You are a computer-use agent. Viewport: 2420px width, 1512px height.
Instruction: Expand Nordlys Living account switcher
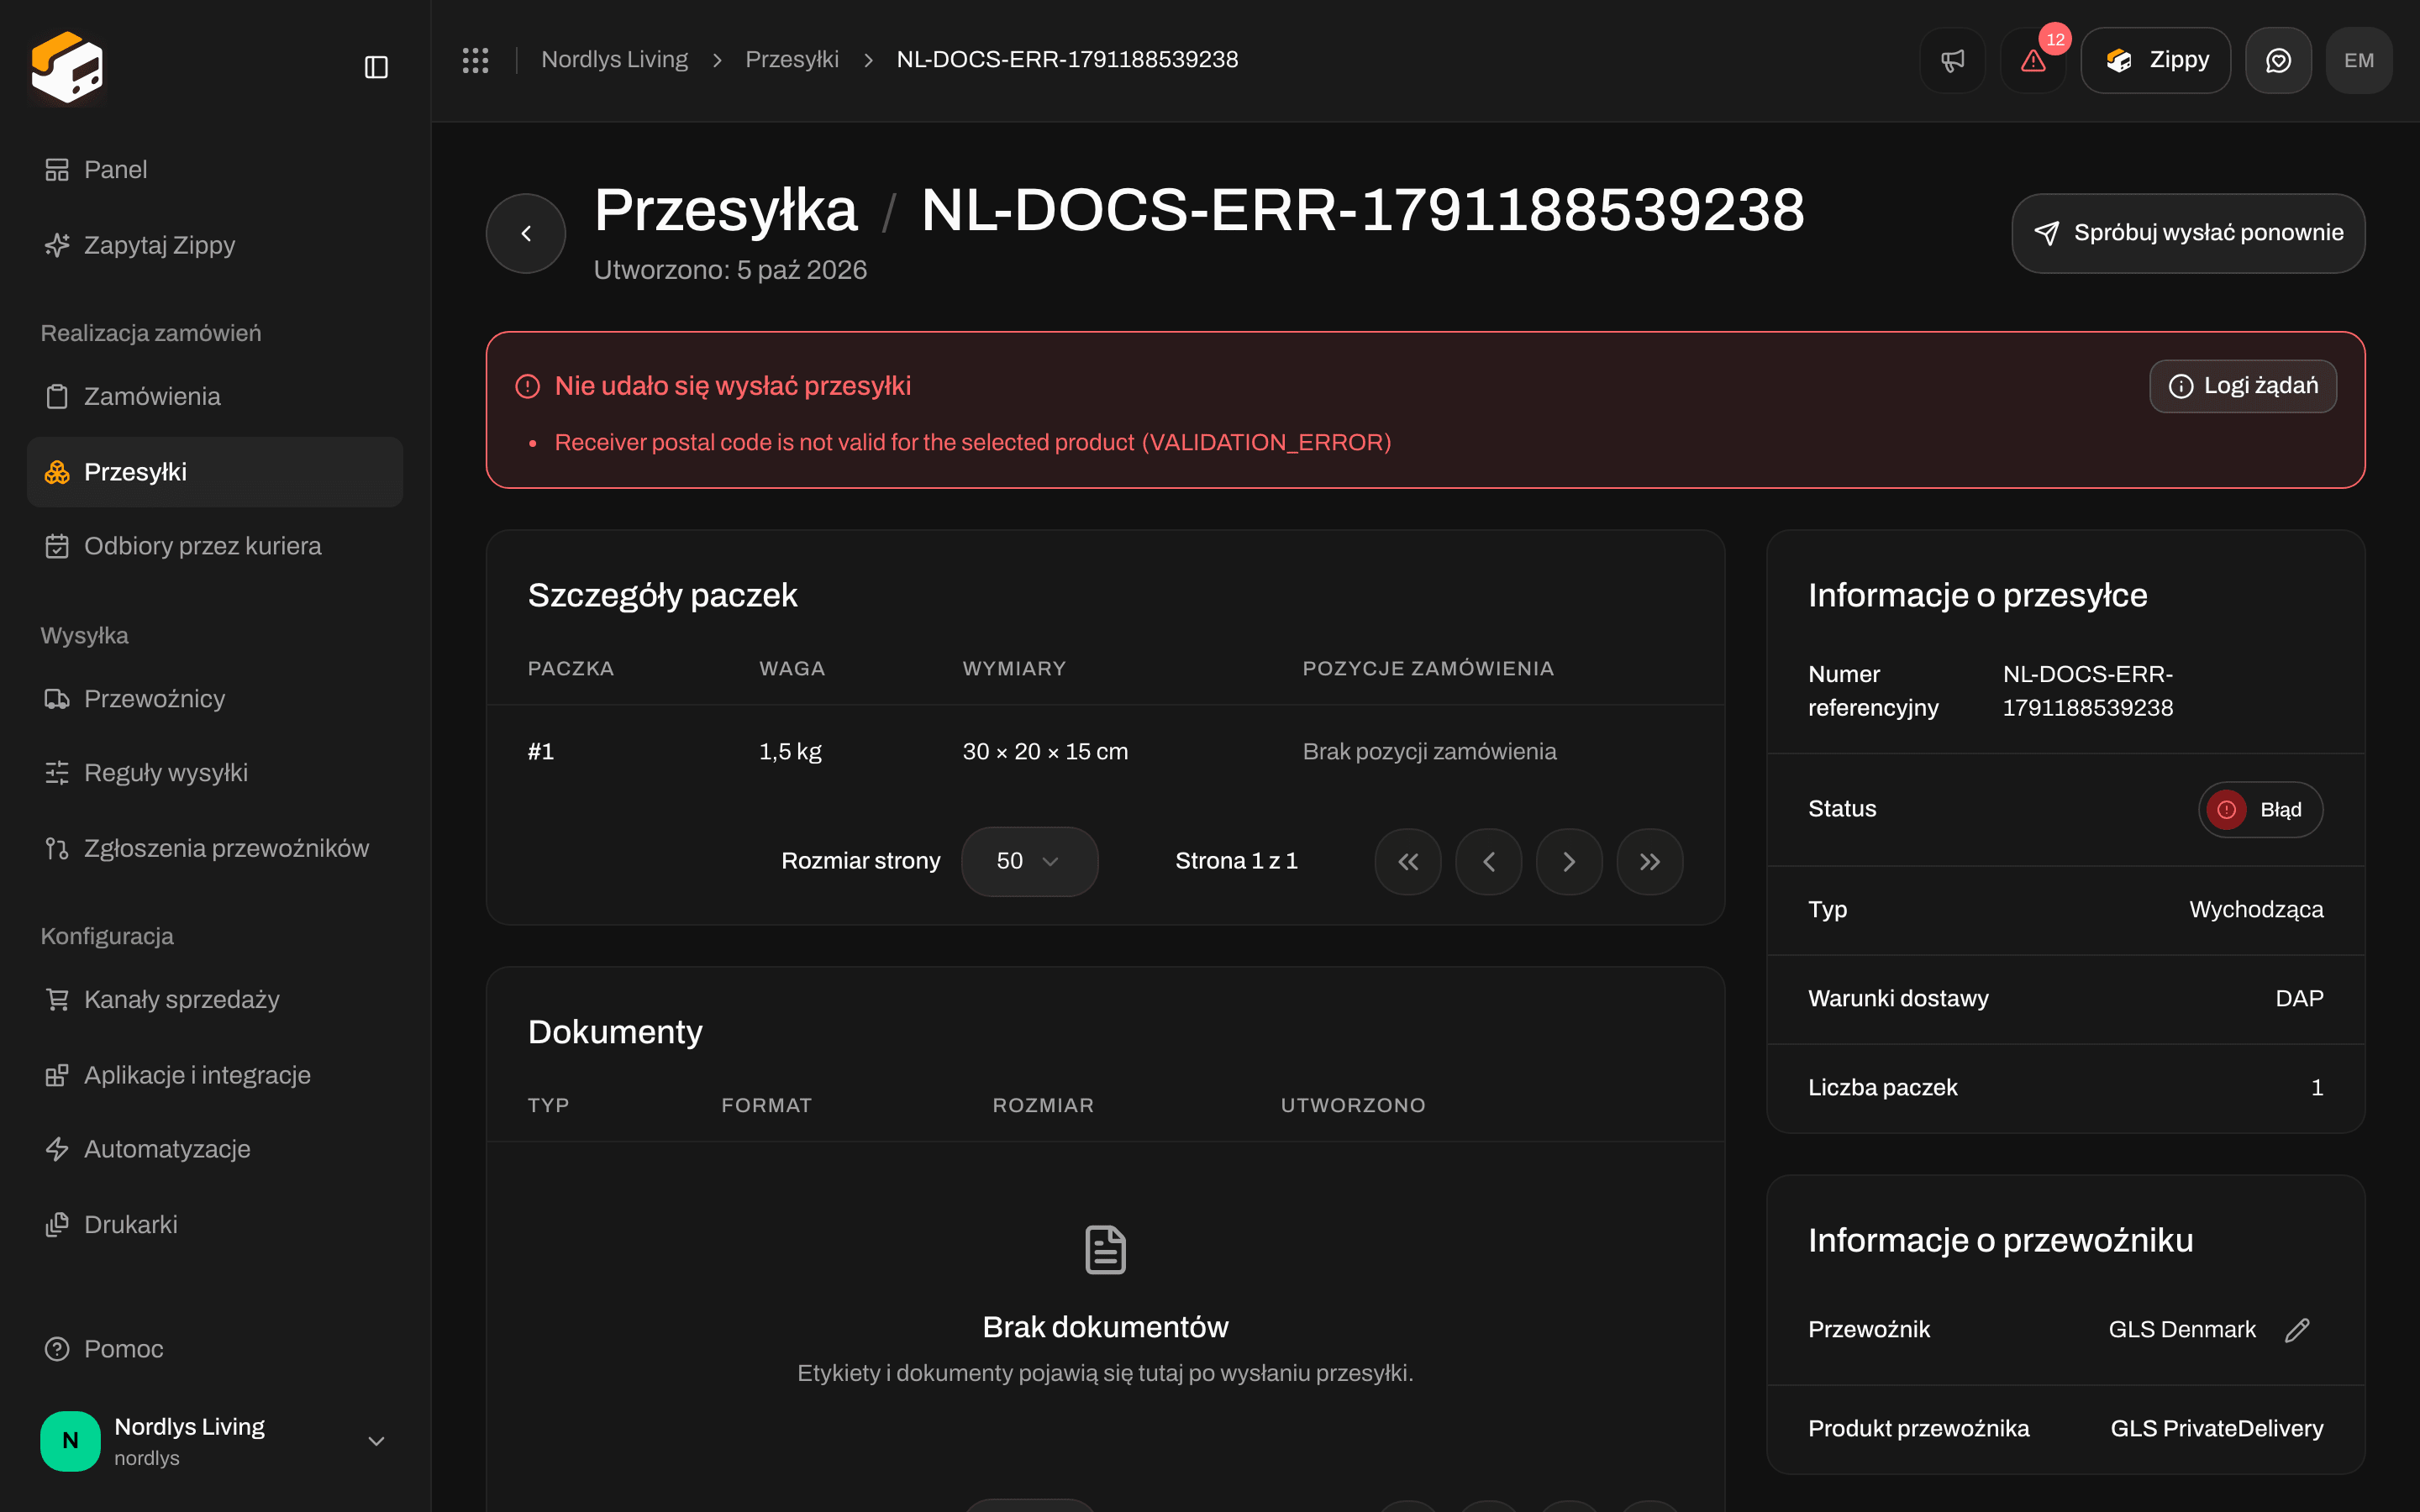tap(215, 1440)
